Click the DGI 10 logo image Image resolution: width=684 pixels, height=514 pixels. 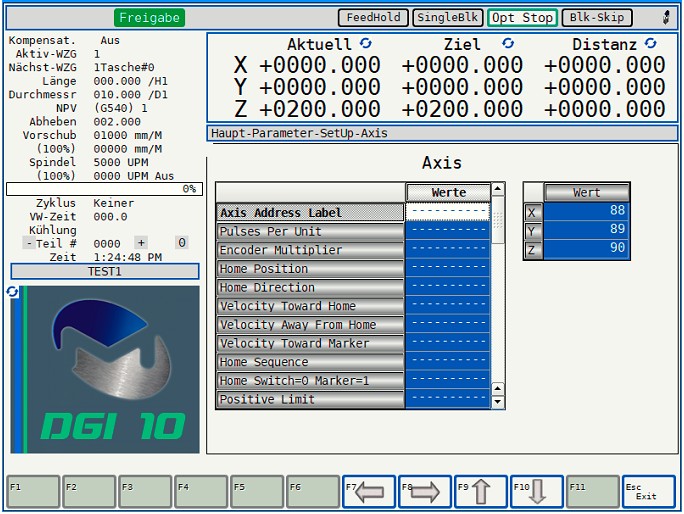(x=105, y=369)
